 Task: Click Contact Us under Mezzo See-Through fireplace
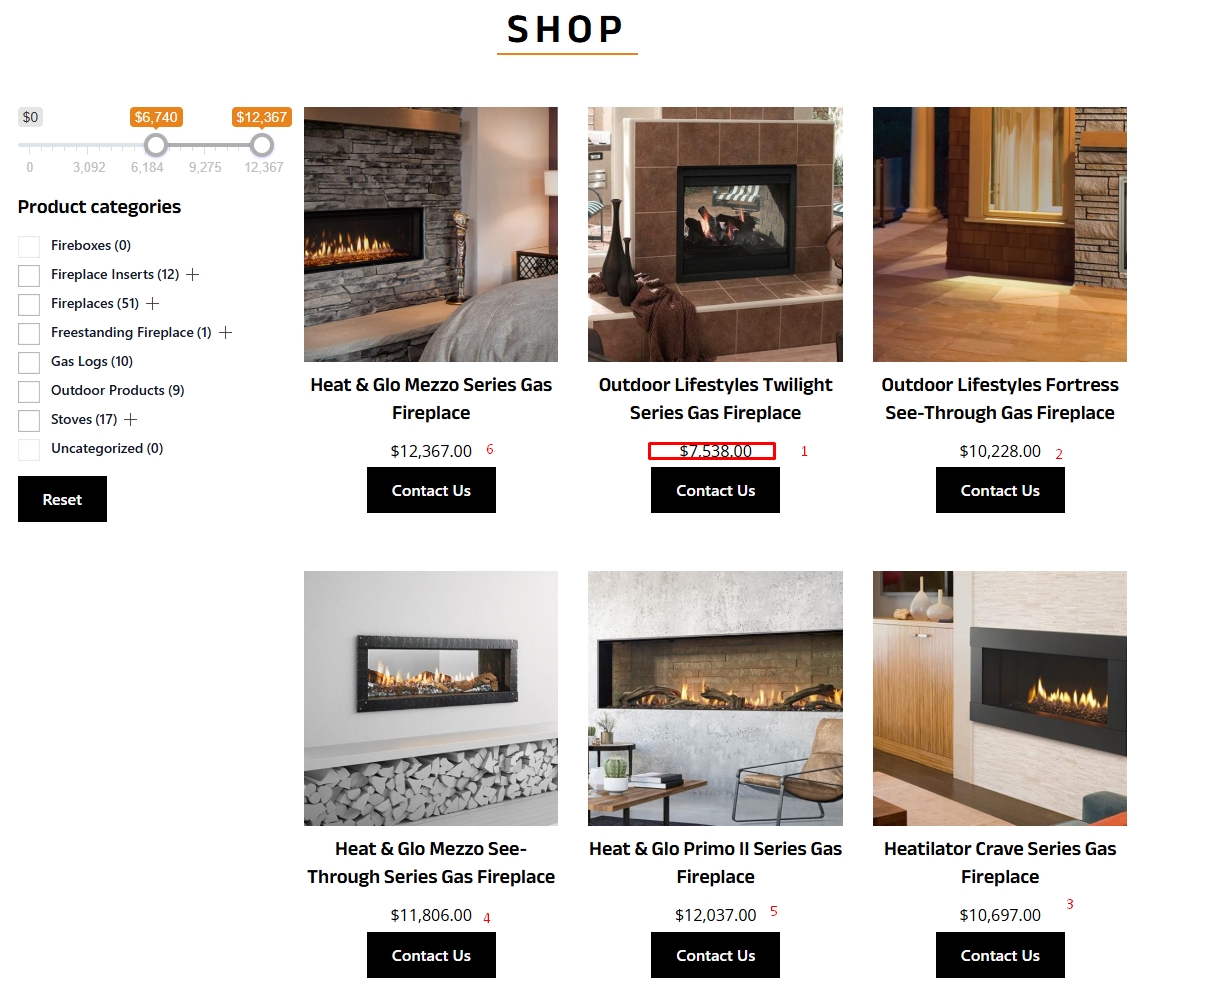(431, 955)
